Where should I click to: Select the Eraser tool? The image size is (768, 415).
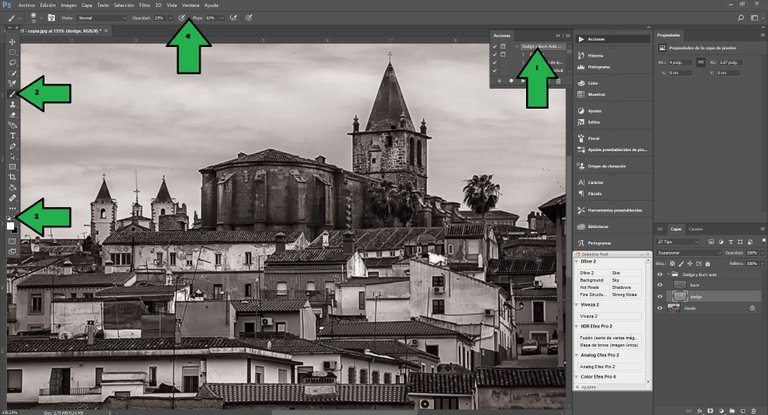click(13, 115)
